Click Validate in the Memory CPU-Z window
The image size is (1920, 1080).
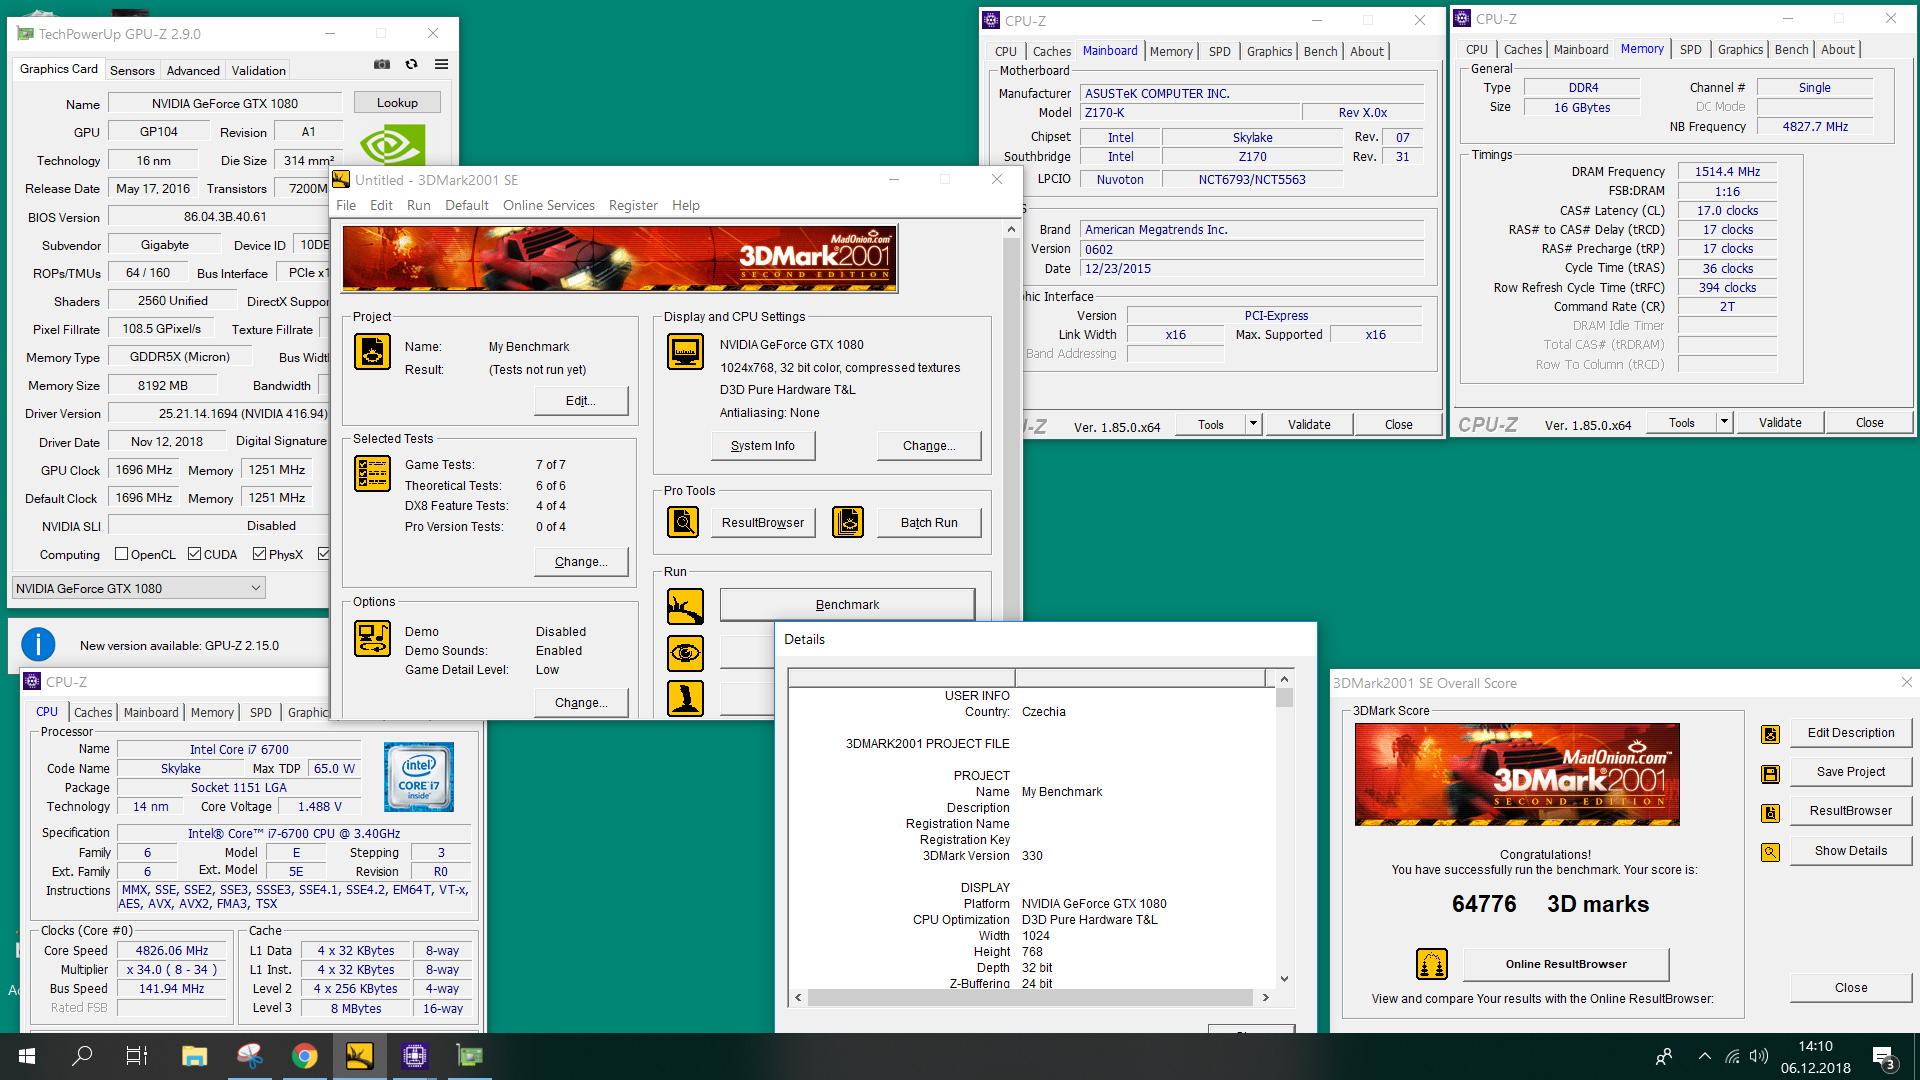point(1780,423)
